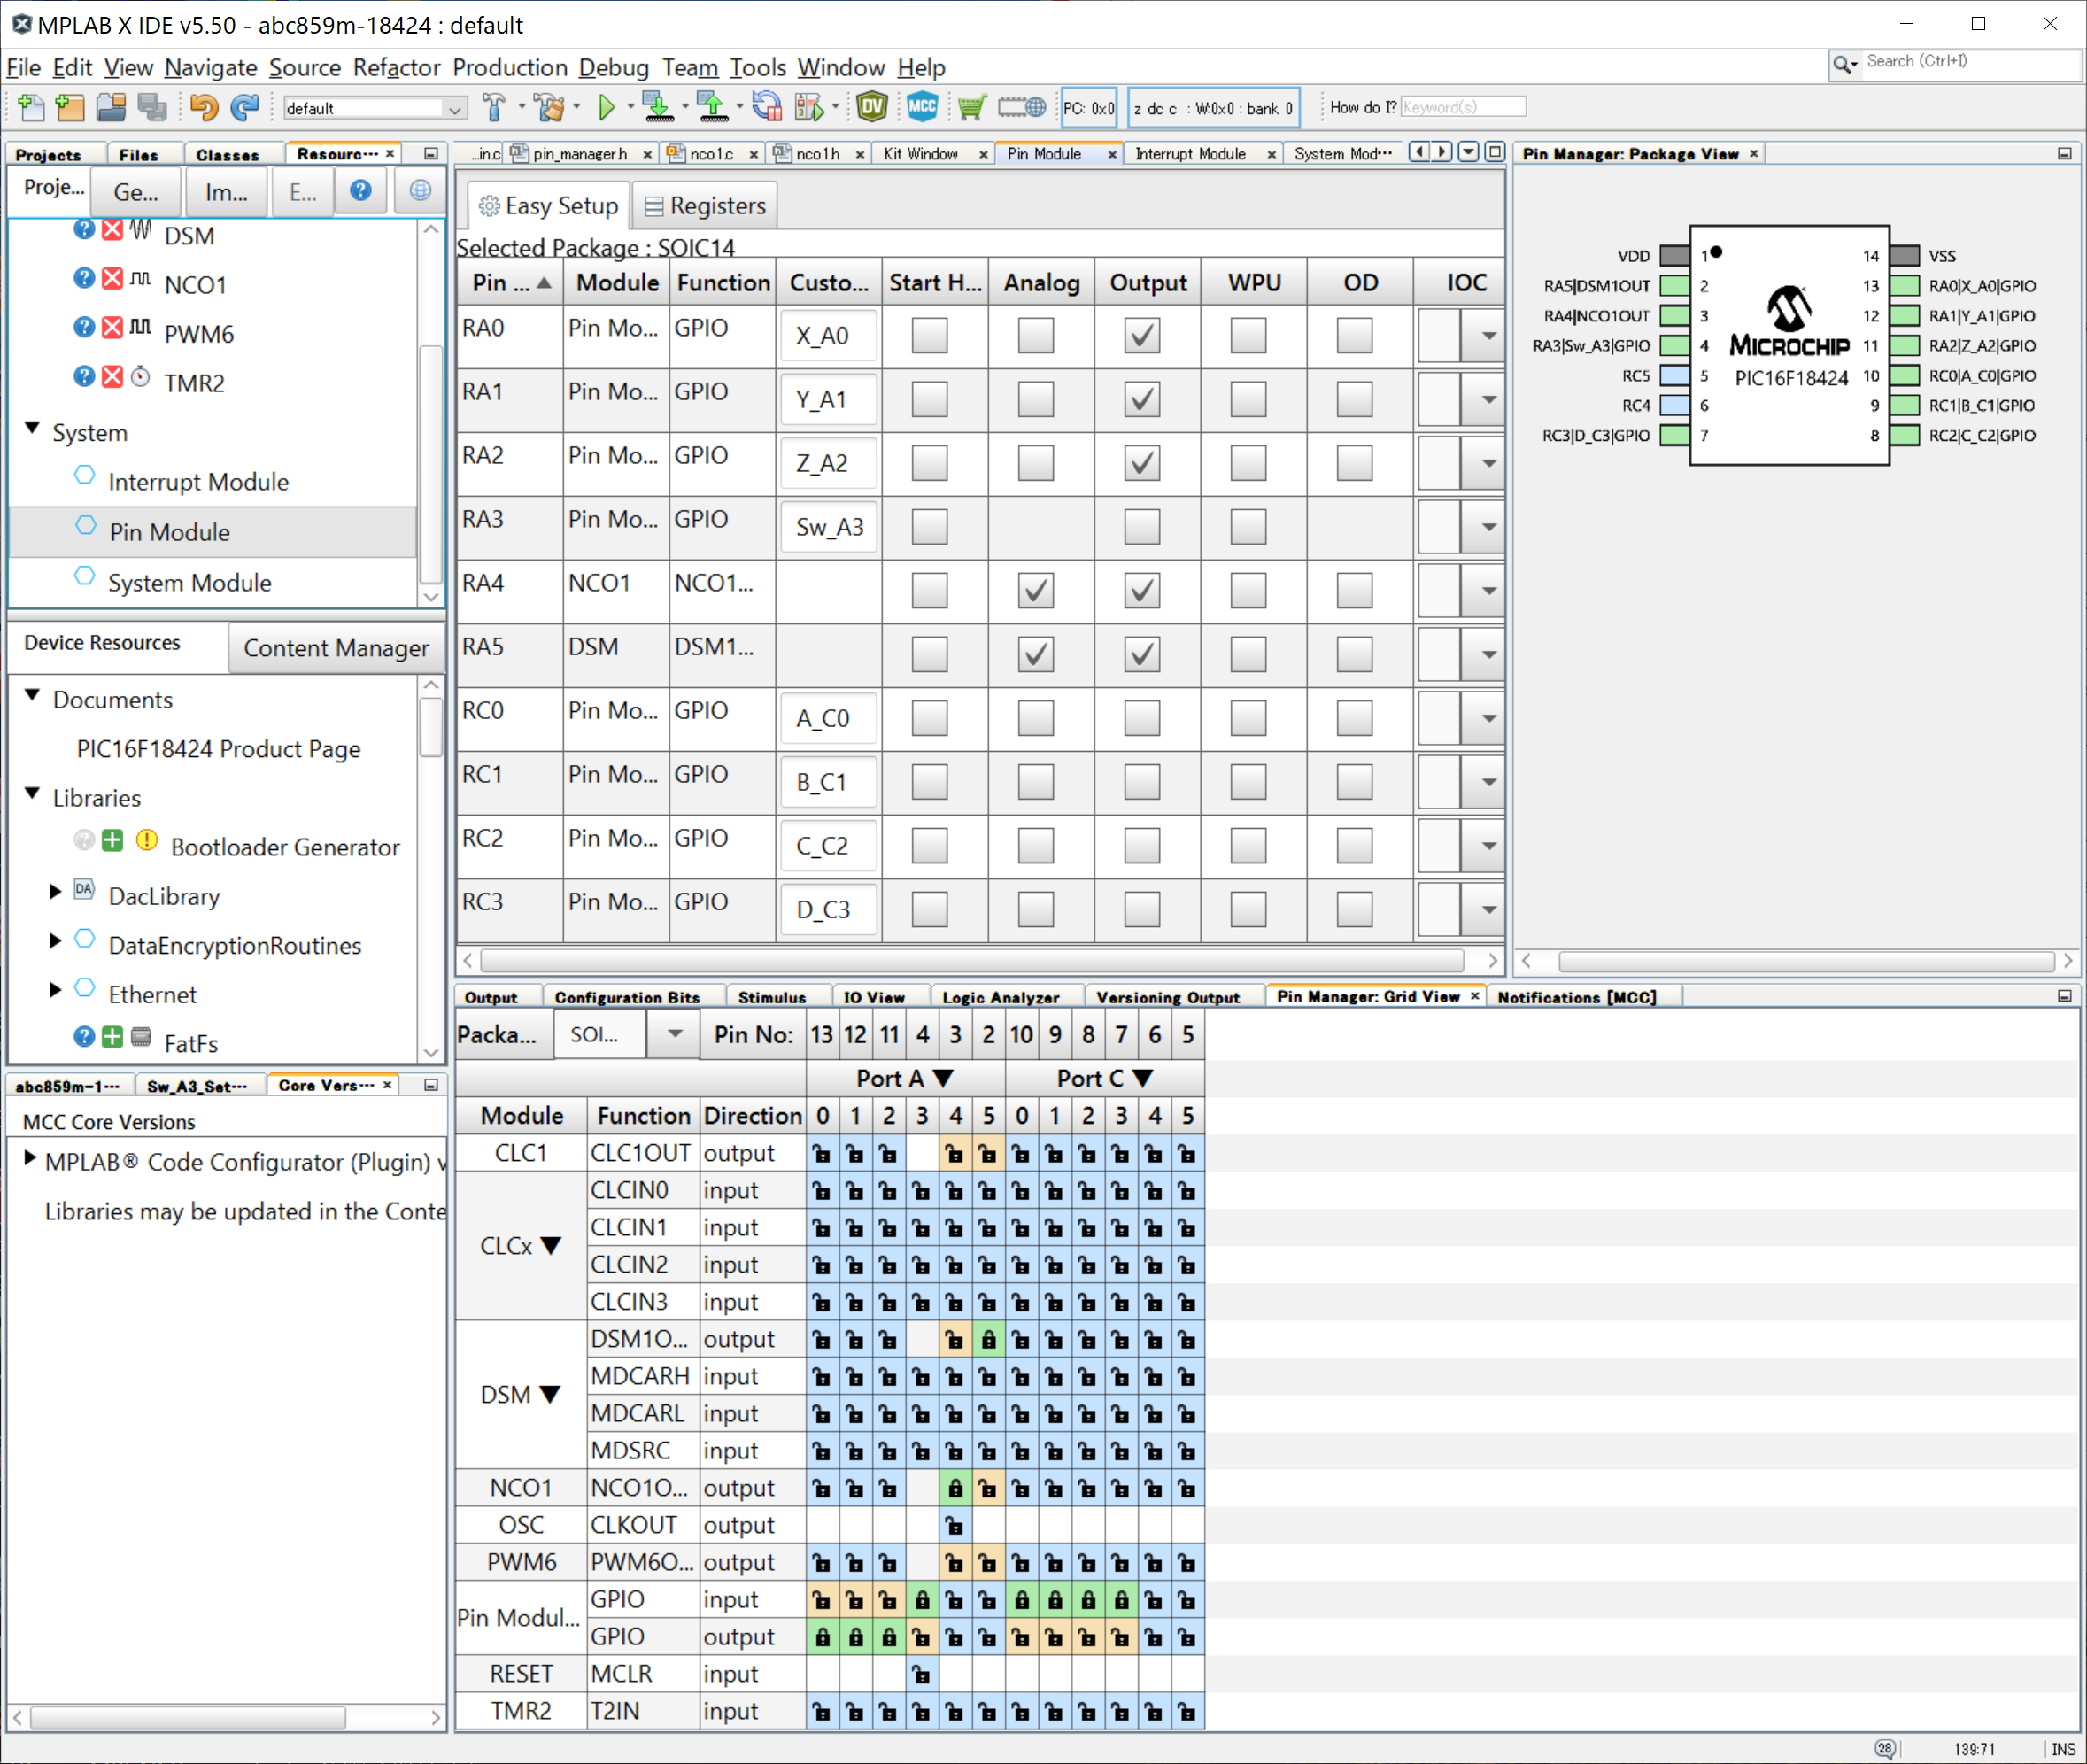Click the blue help icon in Resources panel
Viewport: 2087px width, 1764px height.
pyautogui.click(x=361, y=190)
